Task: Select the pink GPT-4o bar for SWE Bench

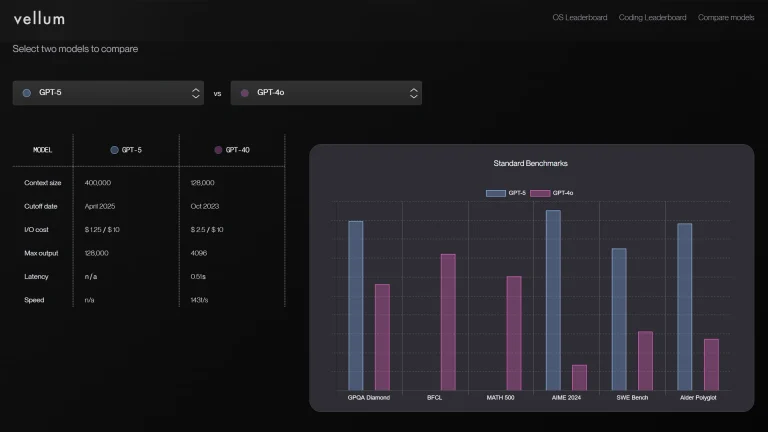Action: (645, 360)
